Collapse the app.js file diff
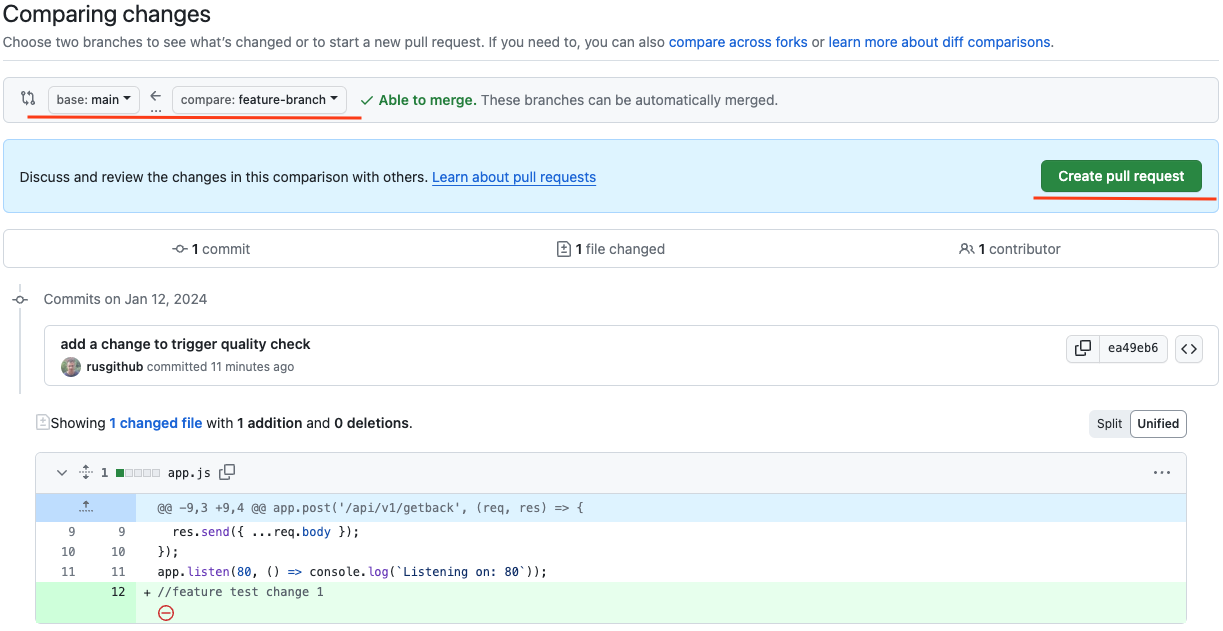The width and height of the screenshot is (1223, 631). [x=62, y=472]
